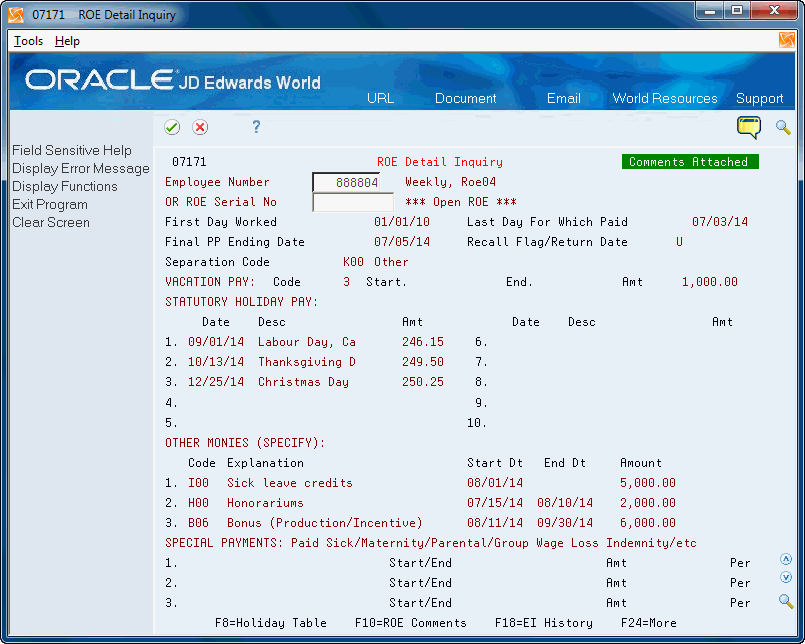Click Sick leave credits explanation

(x=290, y=483)
